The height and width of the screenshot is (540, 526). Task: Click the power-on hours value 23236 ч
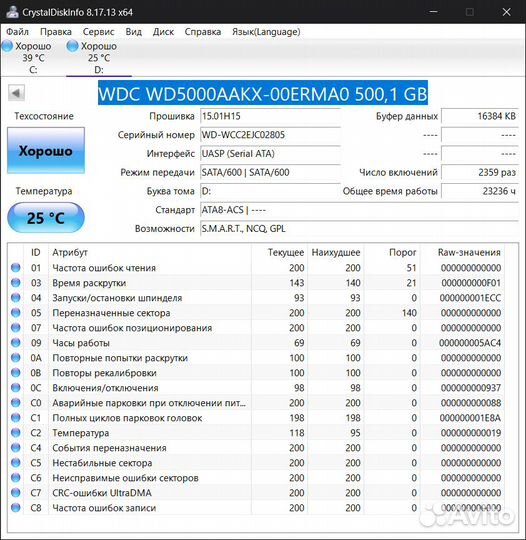click(x=480, y=191)
